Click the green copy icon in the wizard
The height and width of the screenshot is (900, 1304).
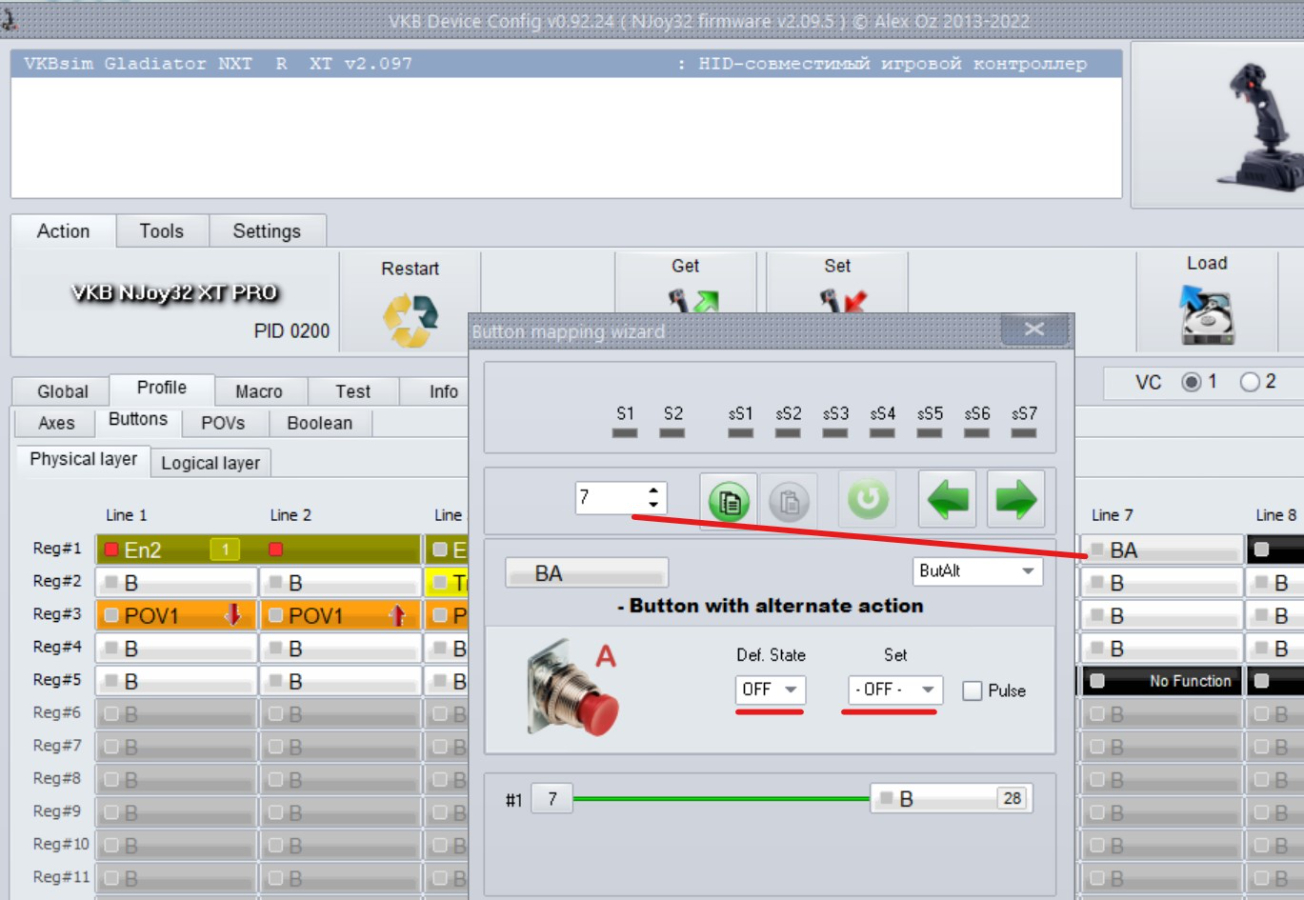(729, 501)
